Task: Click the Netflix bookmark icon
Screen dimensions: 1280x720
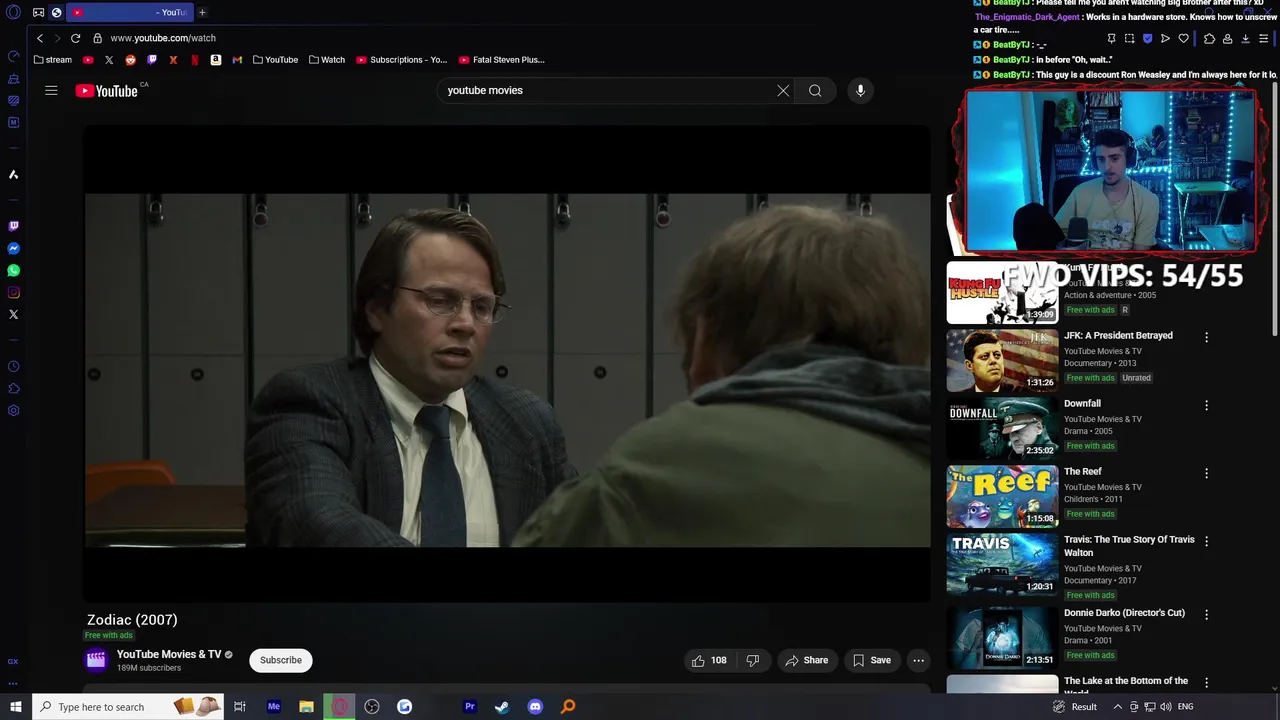Action: click(x=194, y=60)
